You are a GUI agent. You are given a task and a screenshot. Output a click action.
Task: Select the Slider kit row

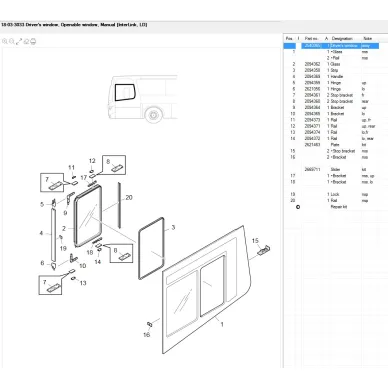(331, 170)
